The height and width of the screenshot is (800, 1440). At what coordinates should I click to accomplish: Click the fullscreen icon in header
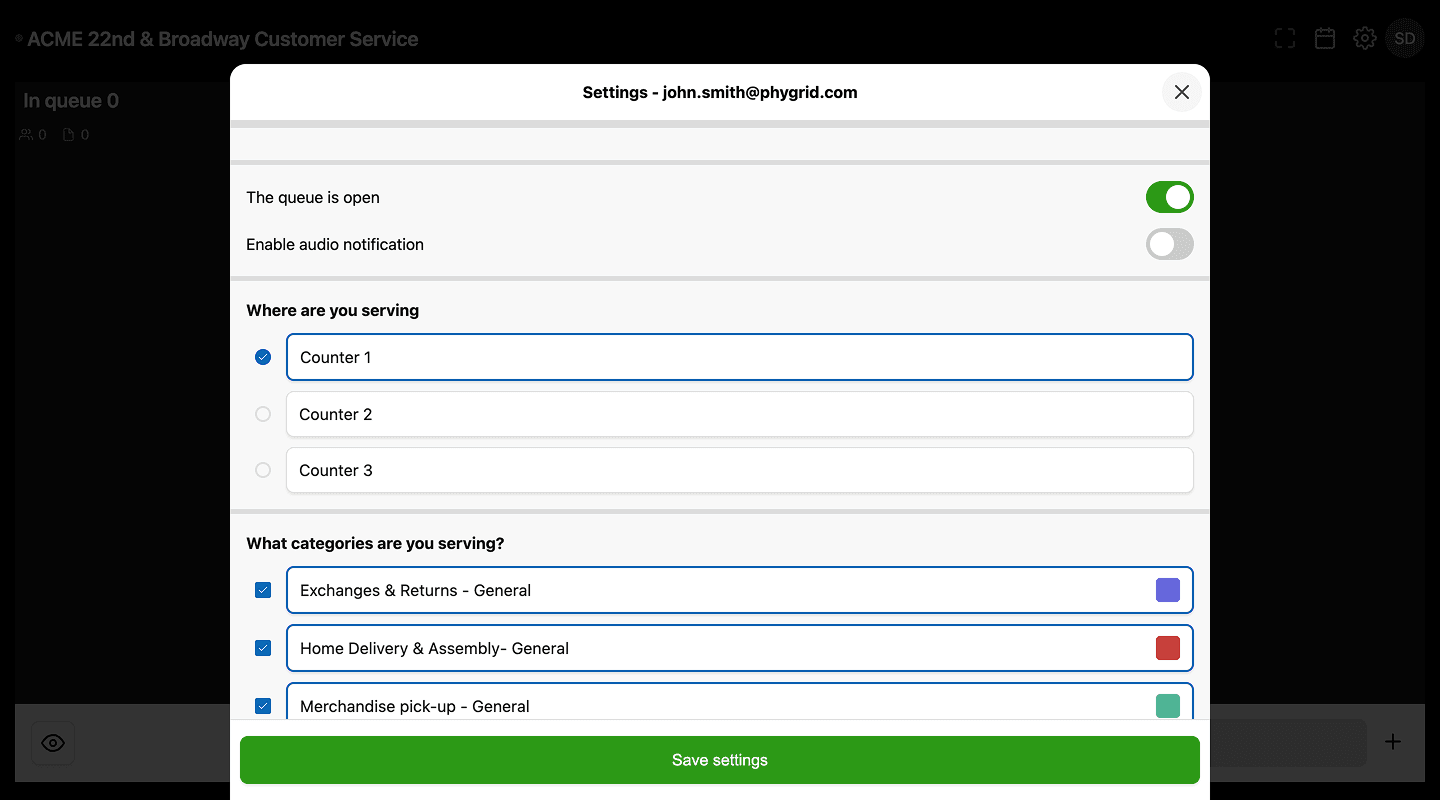tap(1285, 39)
